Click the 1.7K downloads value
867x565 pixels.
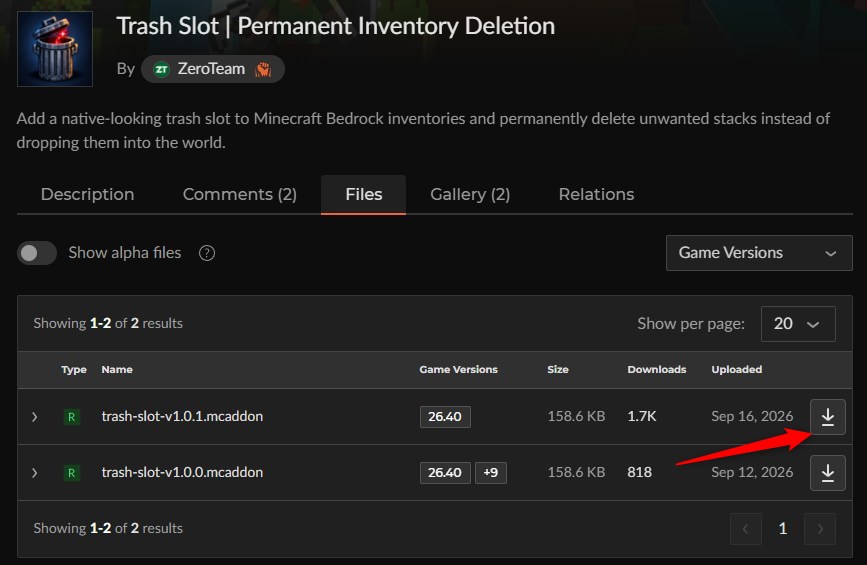(641, 416)
